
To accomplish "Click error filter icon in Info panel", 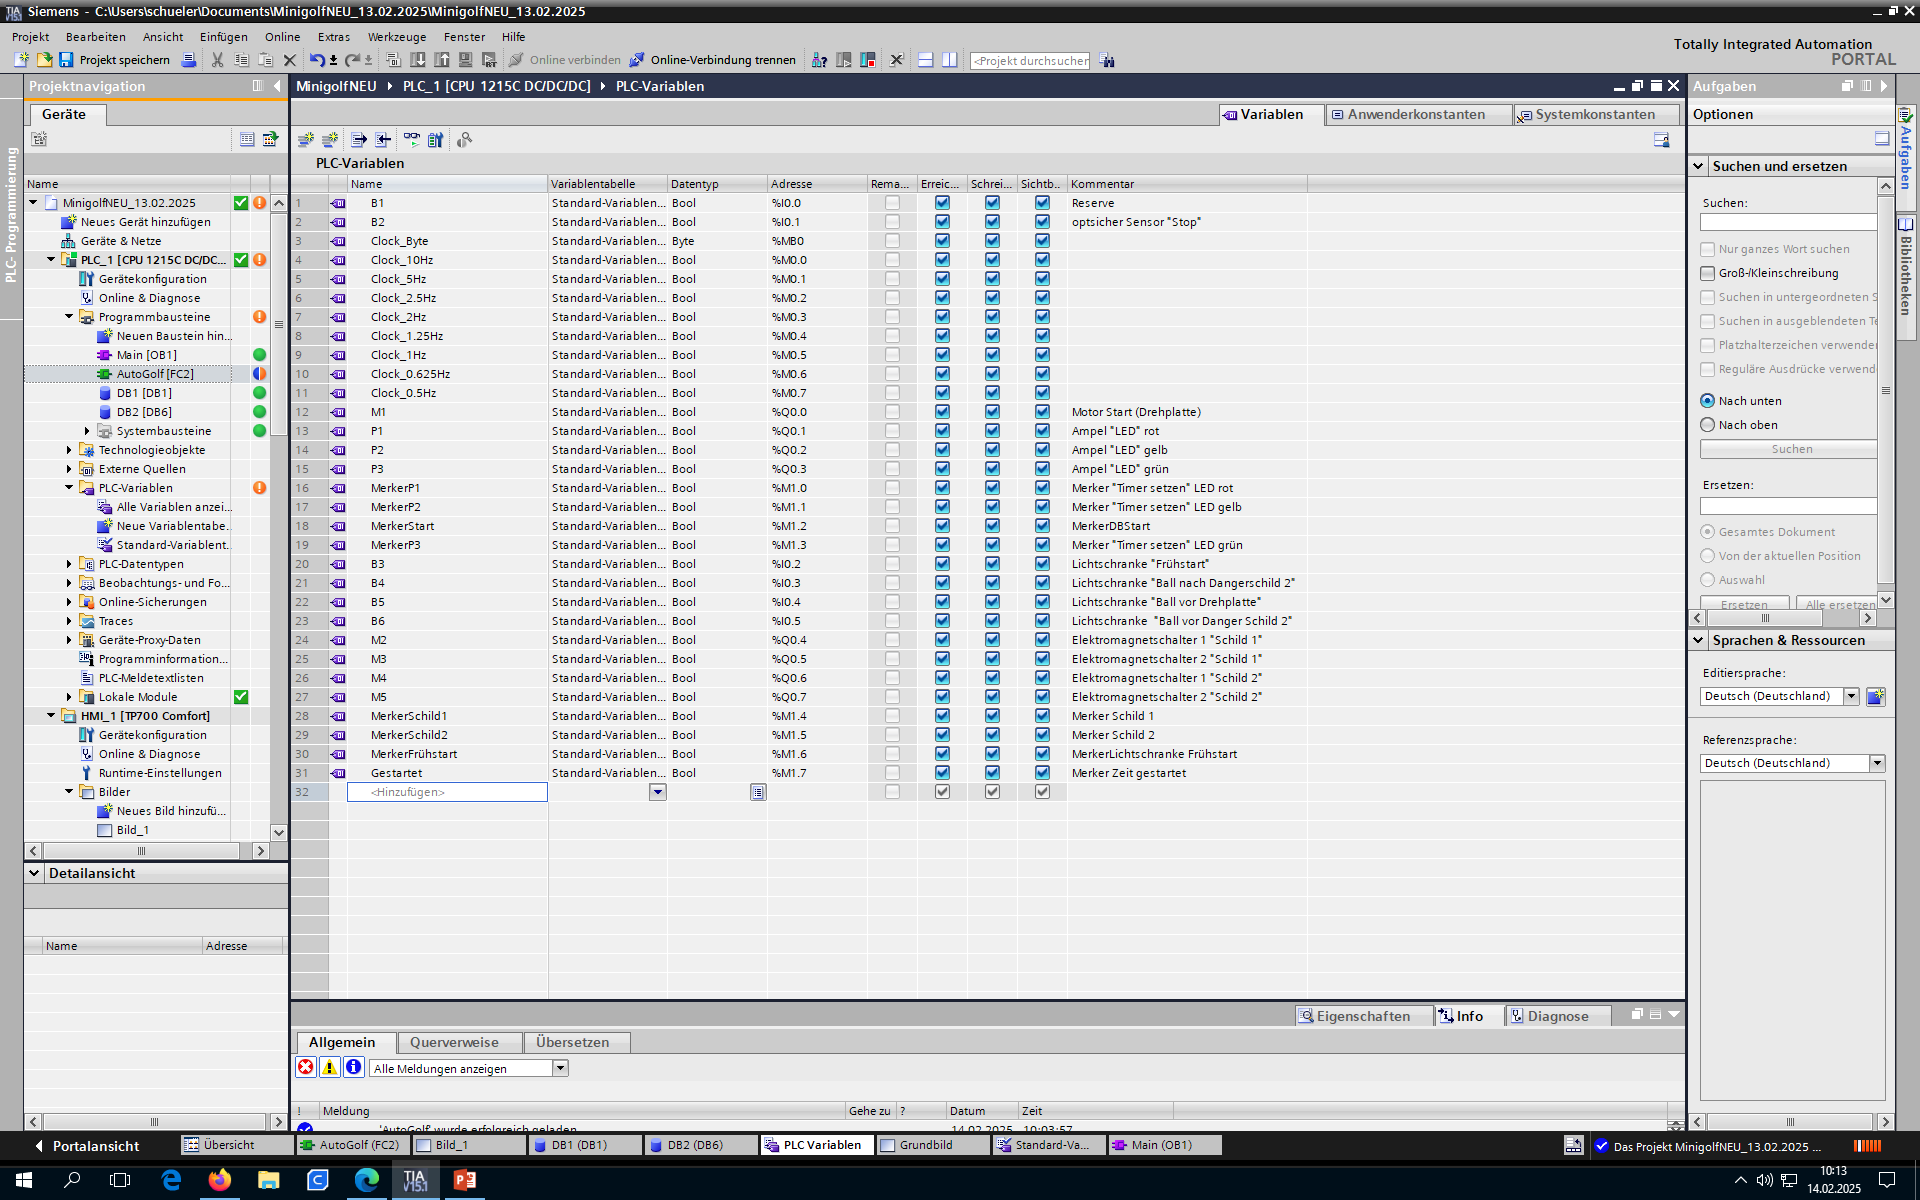I will (x=305, y=1067).
